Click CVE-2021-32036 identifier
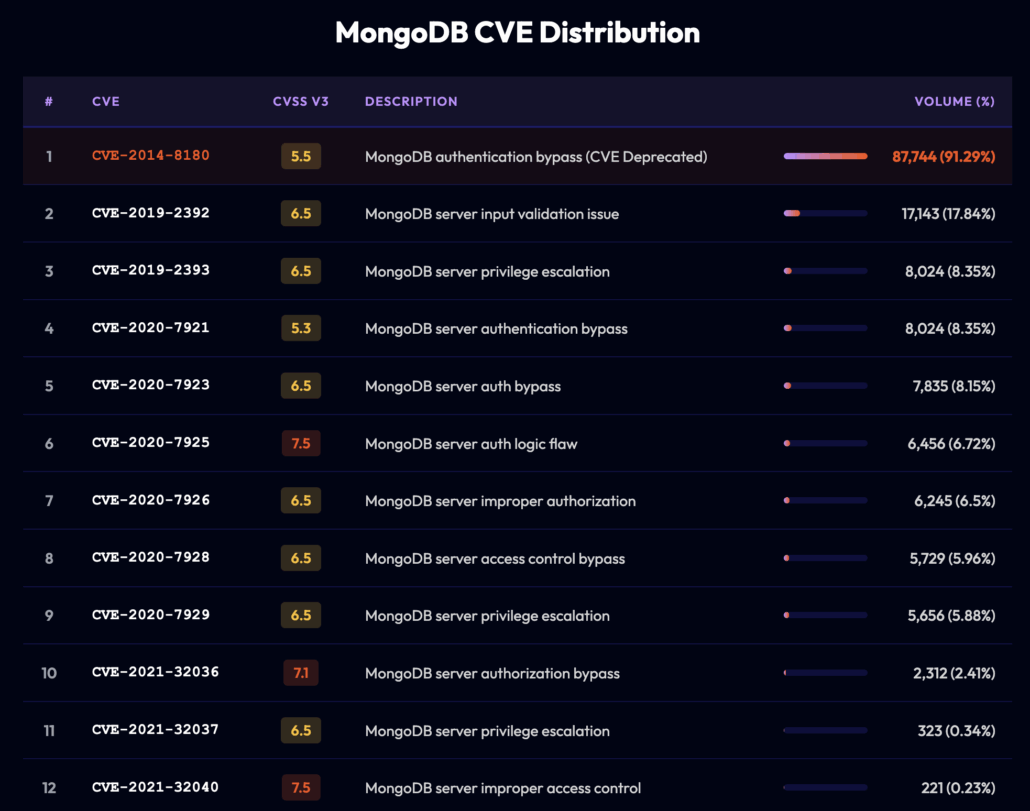 click(155, 673)
